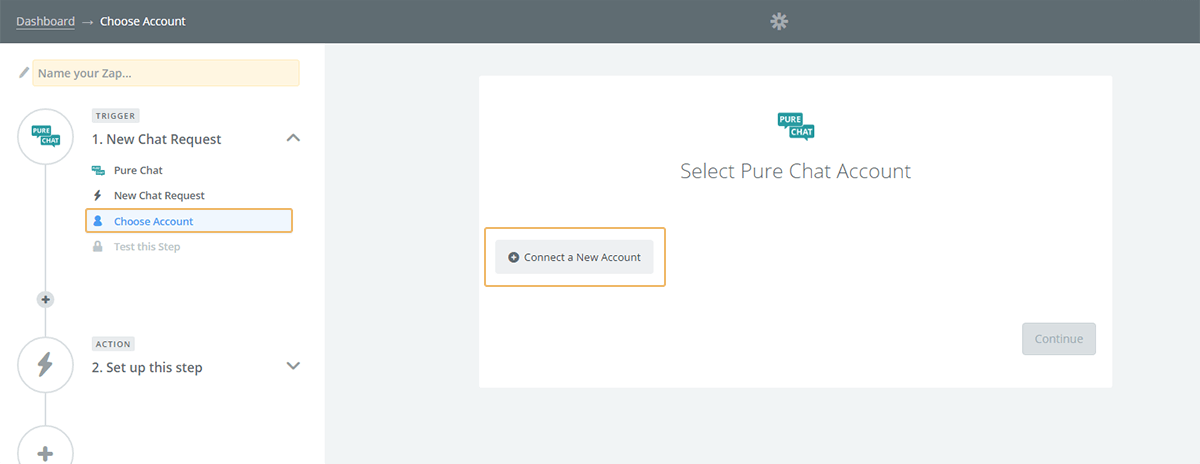Click the pencil icon beside Zap name

click(24, 73)
